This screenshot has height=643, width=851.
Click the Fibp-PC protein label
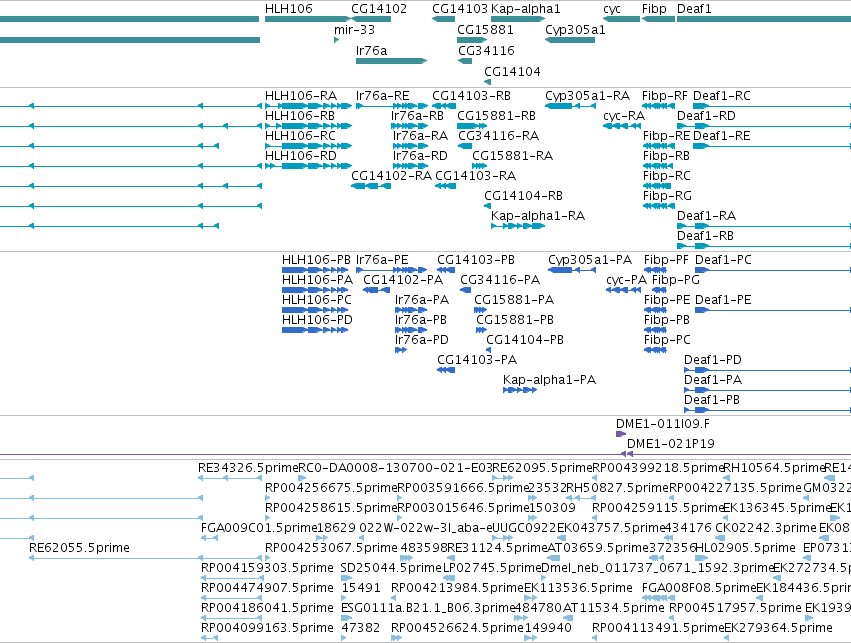point(667,340)
